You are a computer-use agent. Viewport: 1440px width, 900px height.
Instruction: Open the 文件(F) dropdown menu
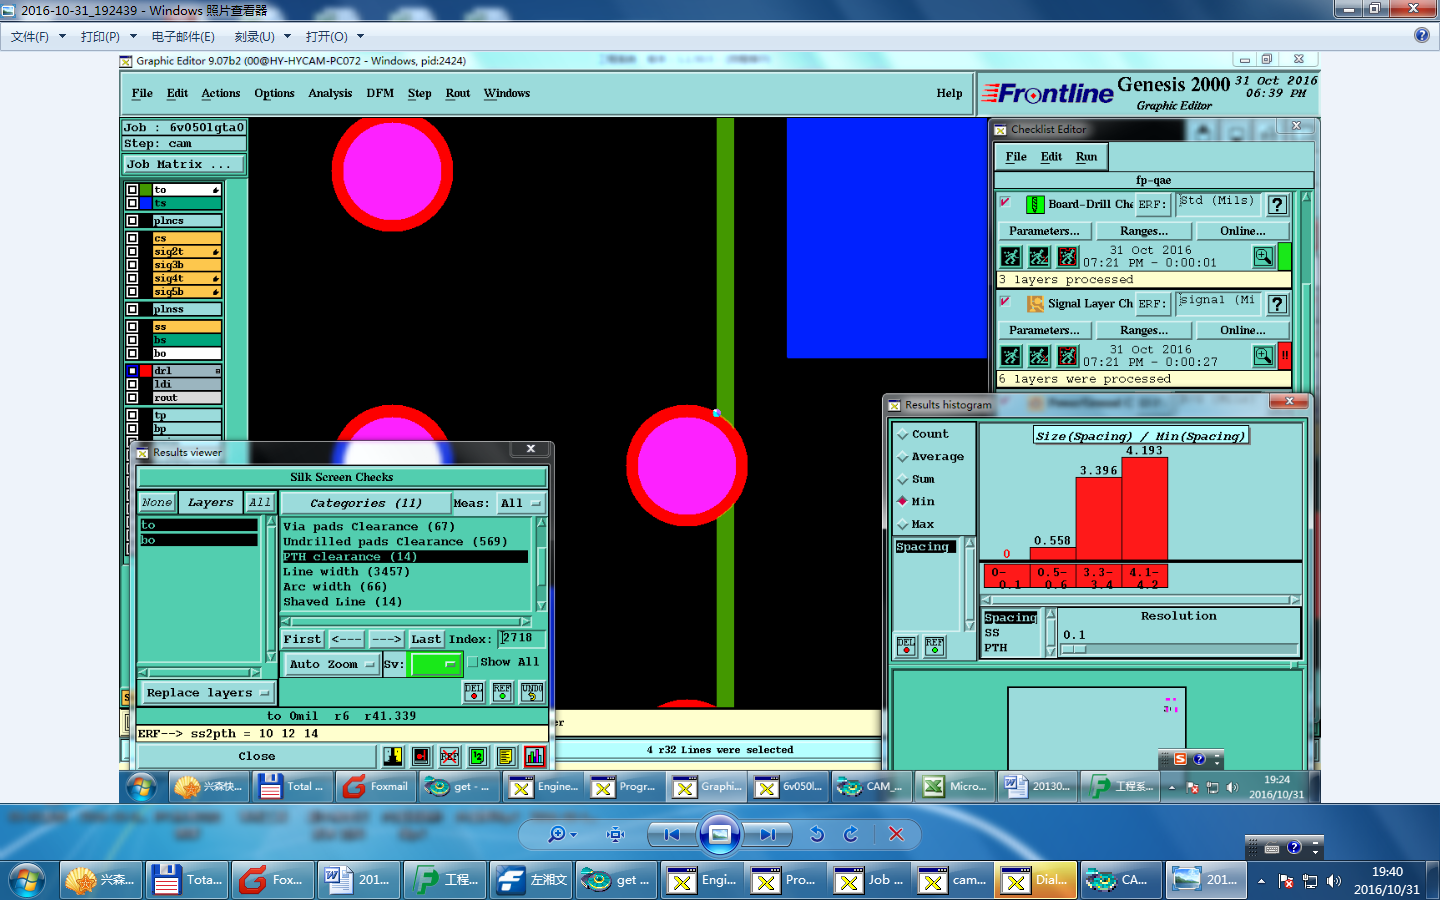[x=38, y=37]
